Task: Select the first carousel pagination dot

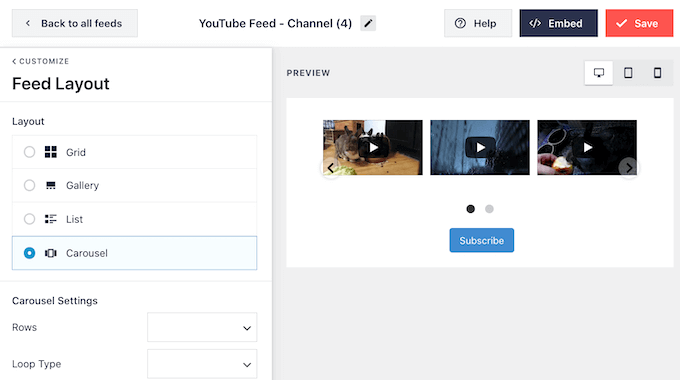Action: (471, 209)
